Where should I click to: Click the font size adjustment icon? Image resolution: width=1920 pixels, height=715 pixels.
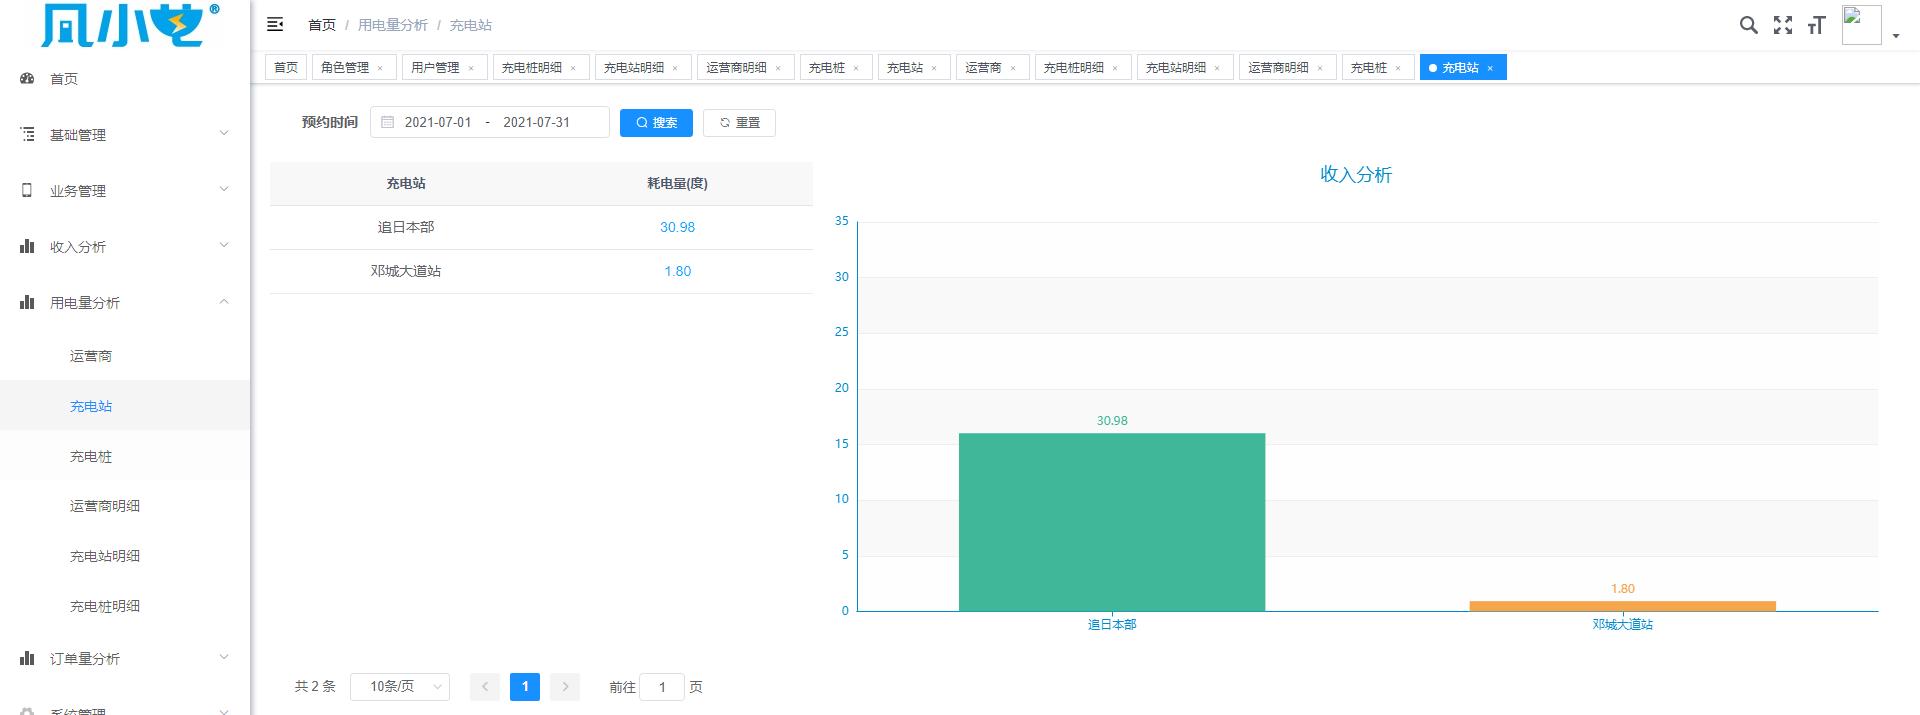pos(1816,26)
